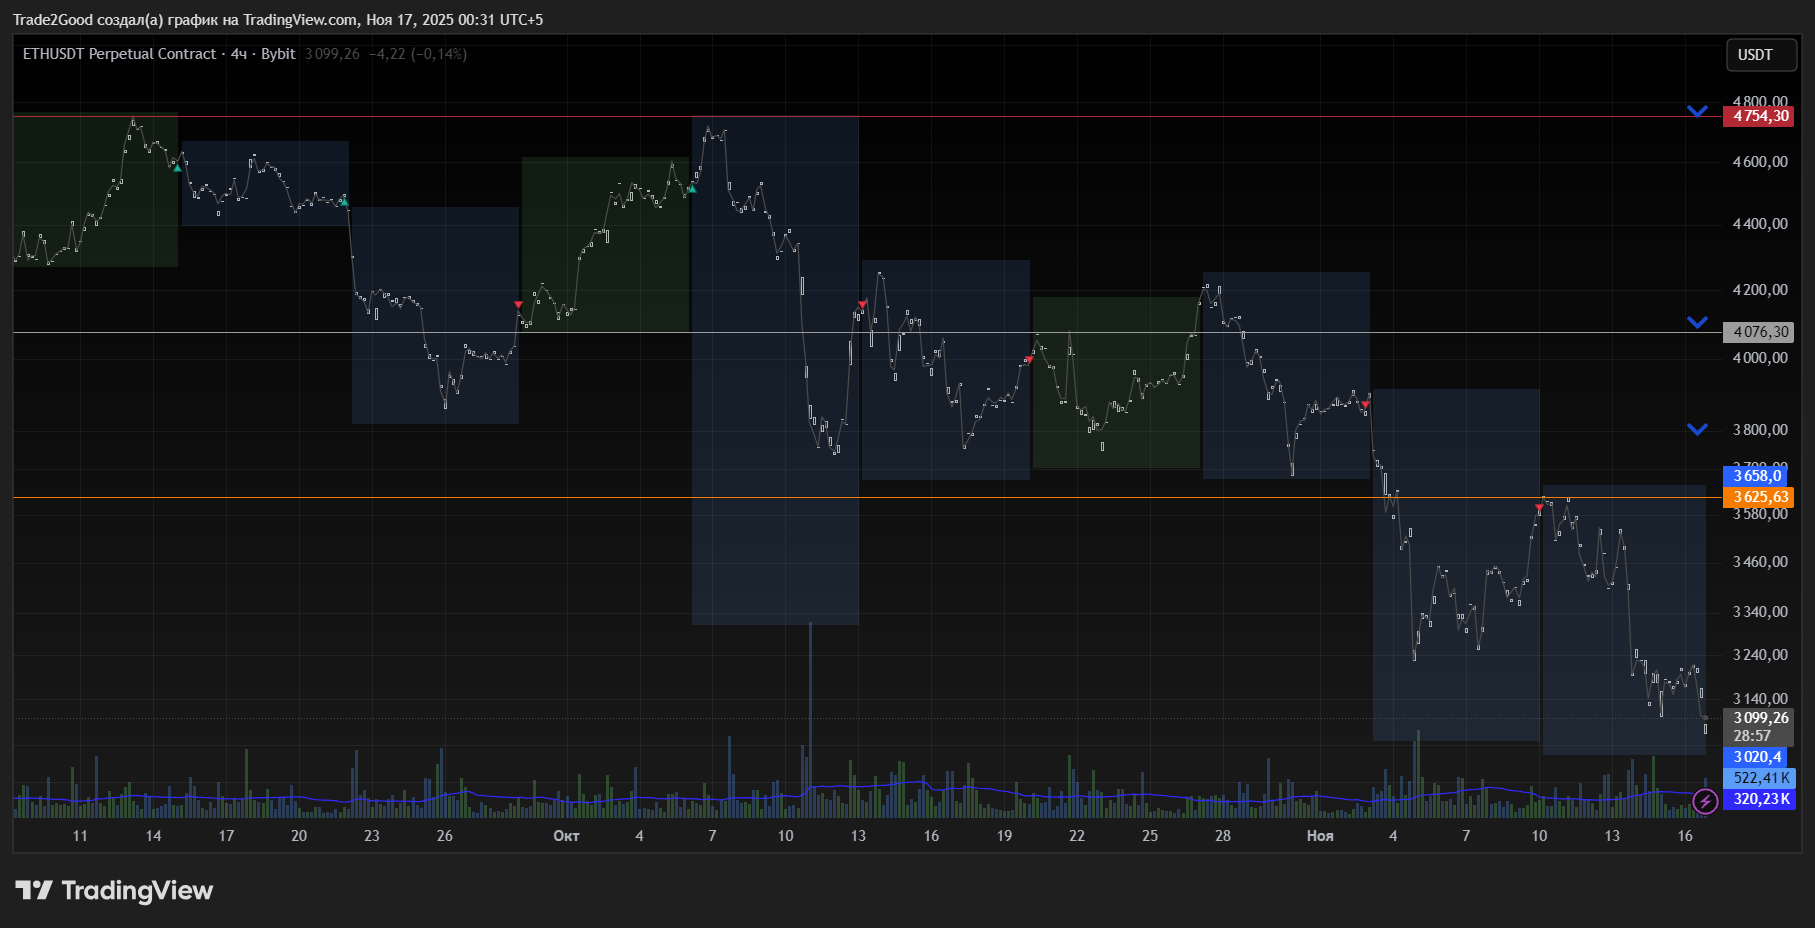Select the green arrow marker near October 7
This screenshot has height=928, width=1815.
pyautogui.click(x=692, y=188)
